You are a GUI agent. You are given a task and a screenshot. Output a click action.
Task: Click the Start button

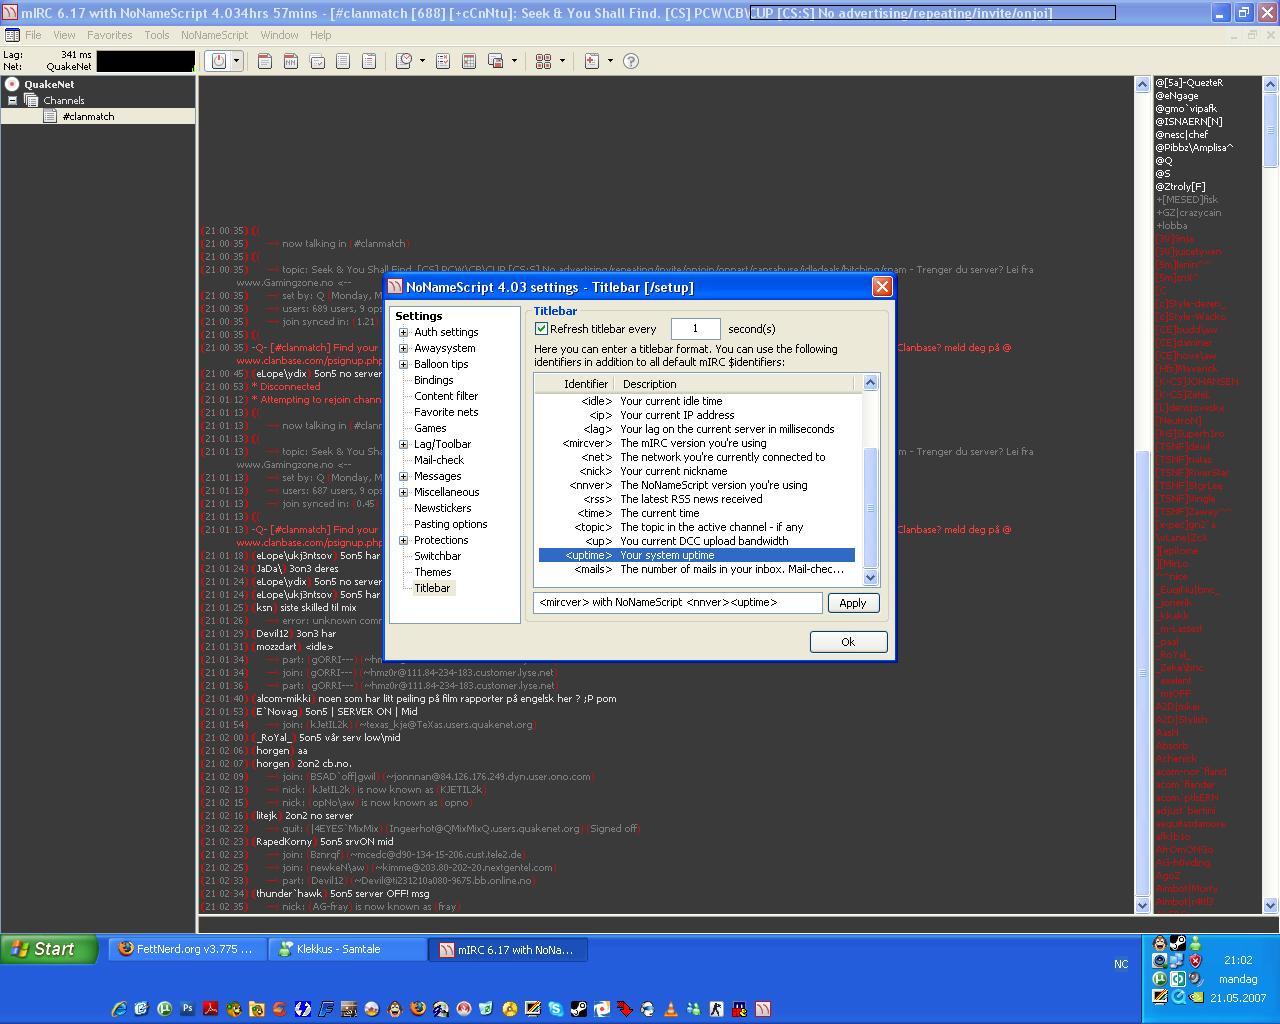[x=49, y=949]
